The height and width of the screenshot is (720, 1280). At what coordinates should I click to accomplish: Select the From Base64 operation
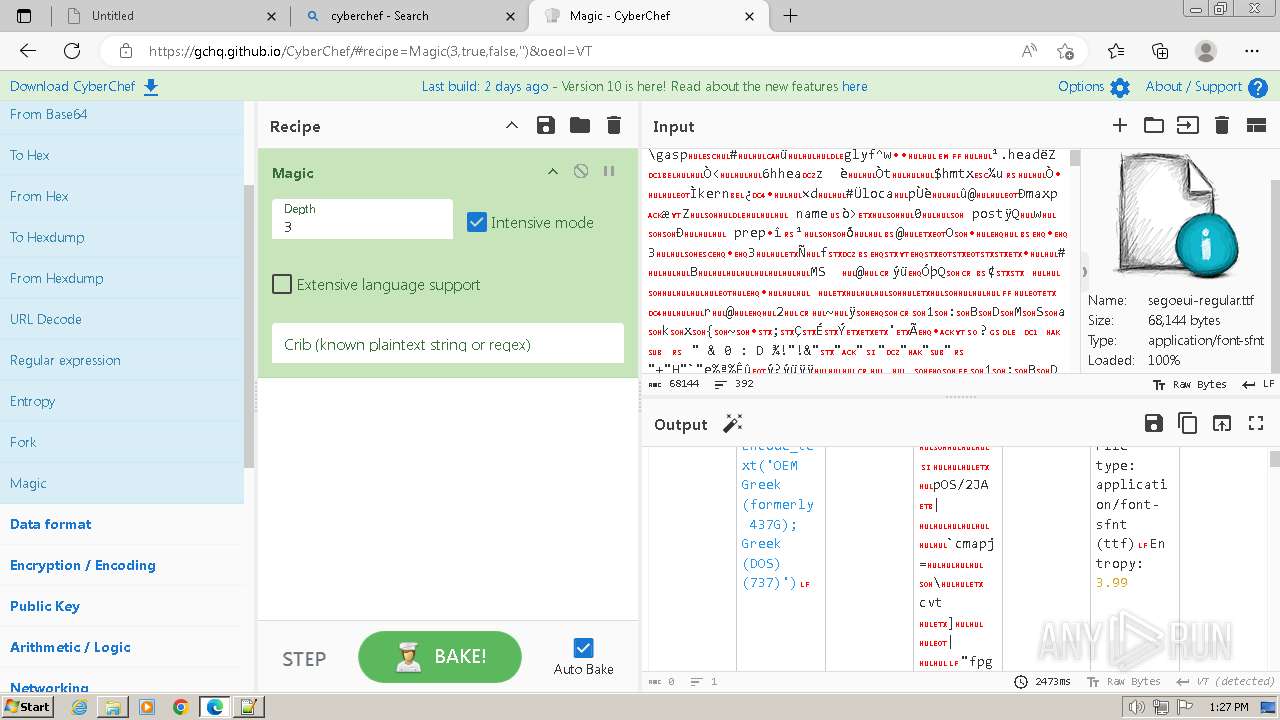click(122, 114)
